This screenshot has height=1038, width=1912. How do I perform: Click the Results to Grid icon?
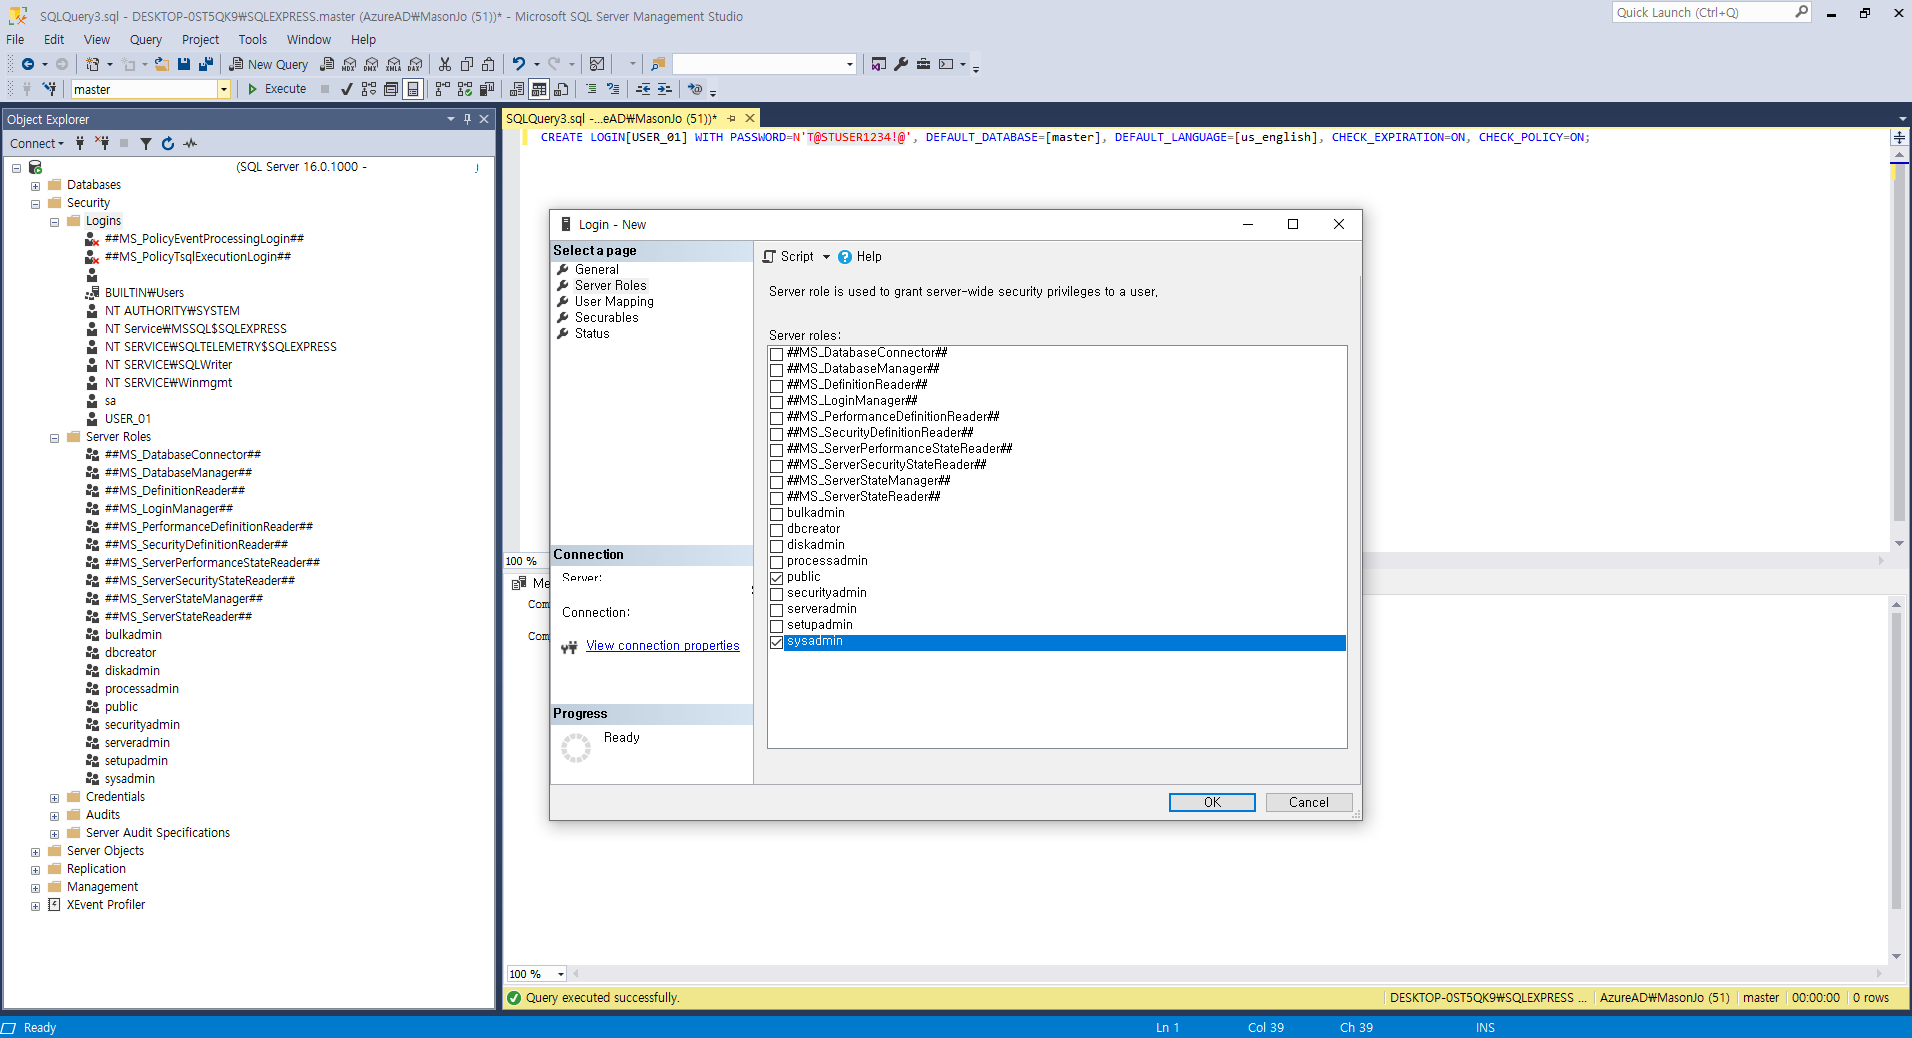coord(539,89)
